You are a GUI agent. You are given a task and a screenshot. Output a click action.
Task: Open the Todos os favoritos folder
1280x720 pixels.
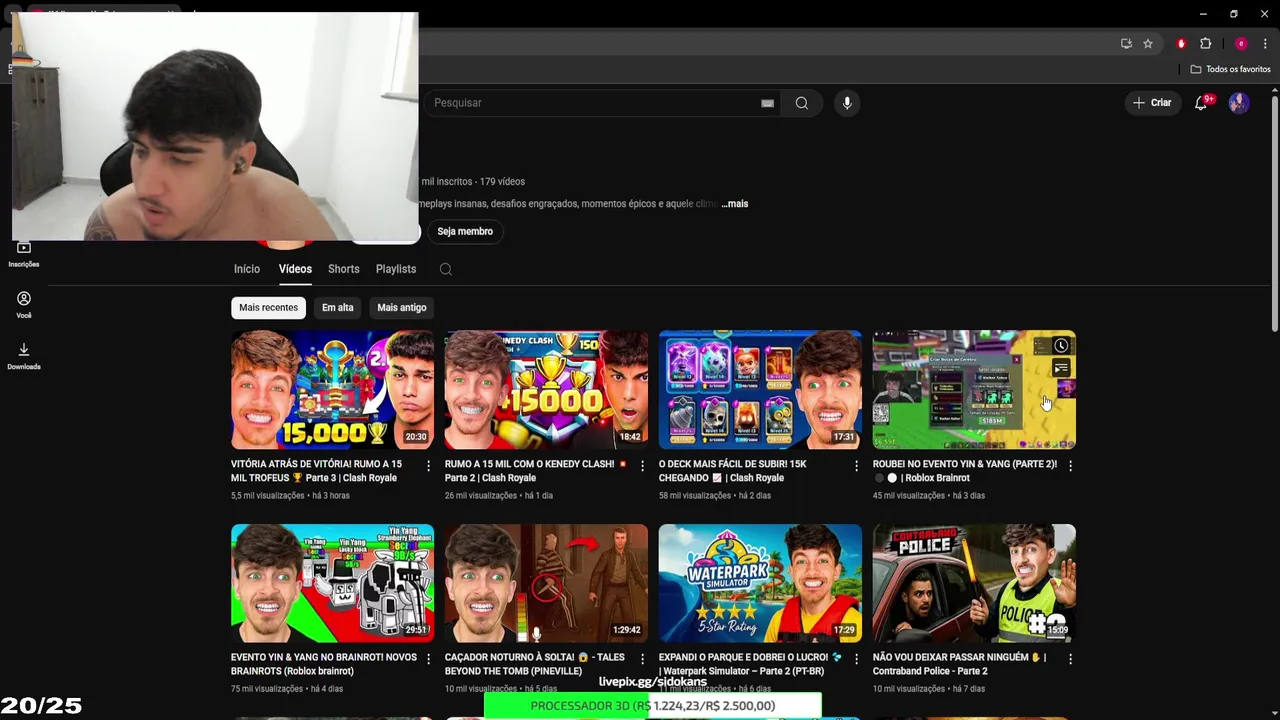tap(1230, 69)
